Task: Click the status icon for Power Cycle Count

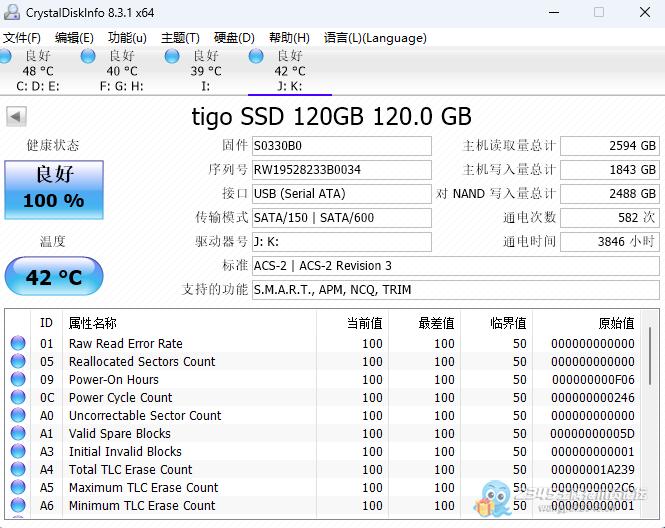Action: pos(18,397)
